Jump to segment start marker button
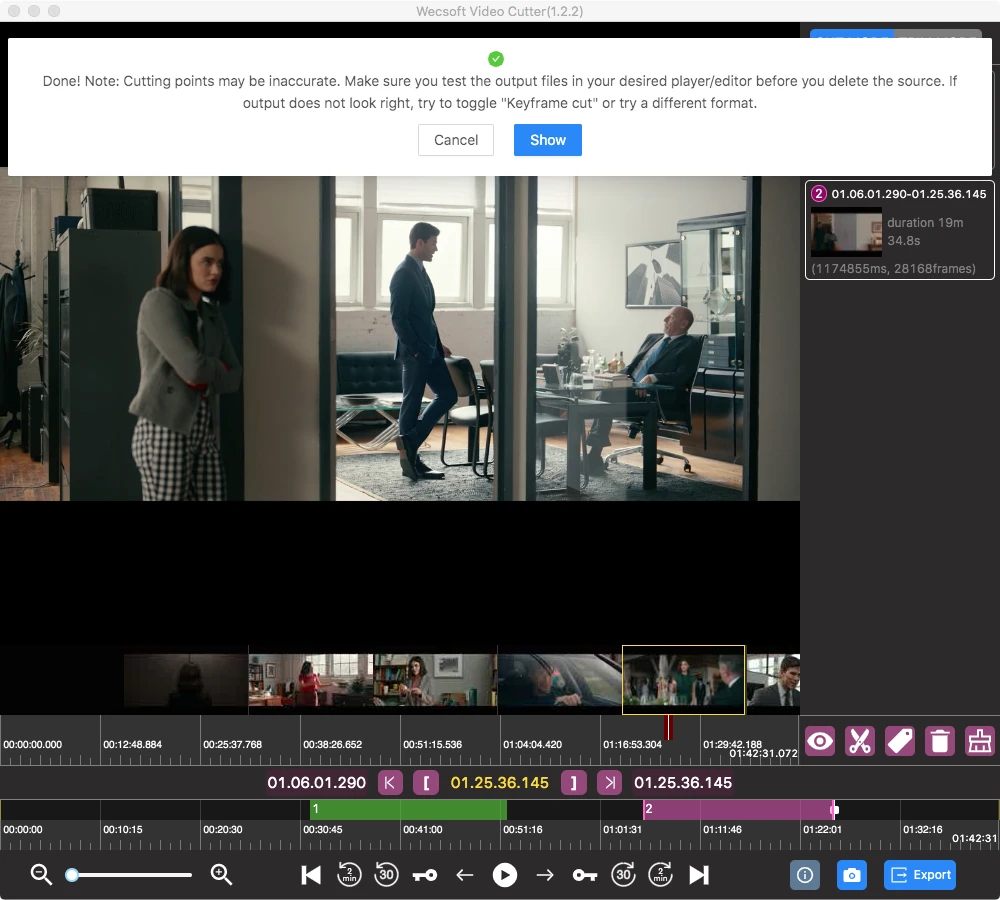 click(x=390, y=783)
